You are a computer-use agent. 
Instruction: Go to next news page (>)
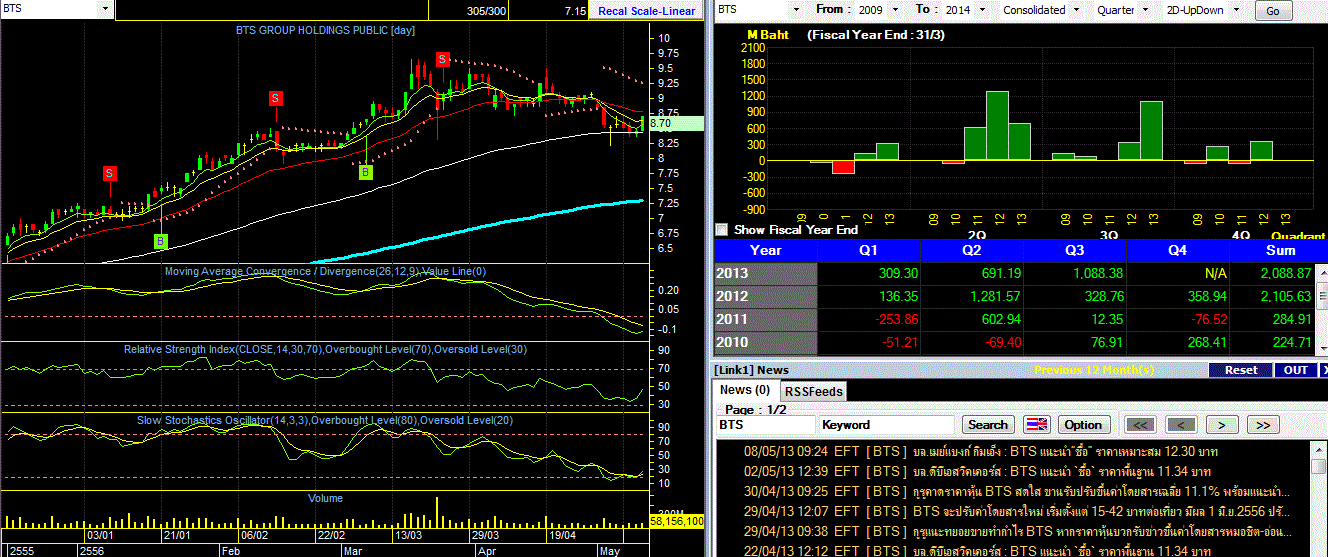pos(1222,424)
